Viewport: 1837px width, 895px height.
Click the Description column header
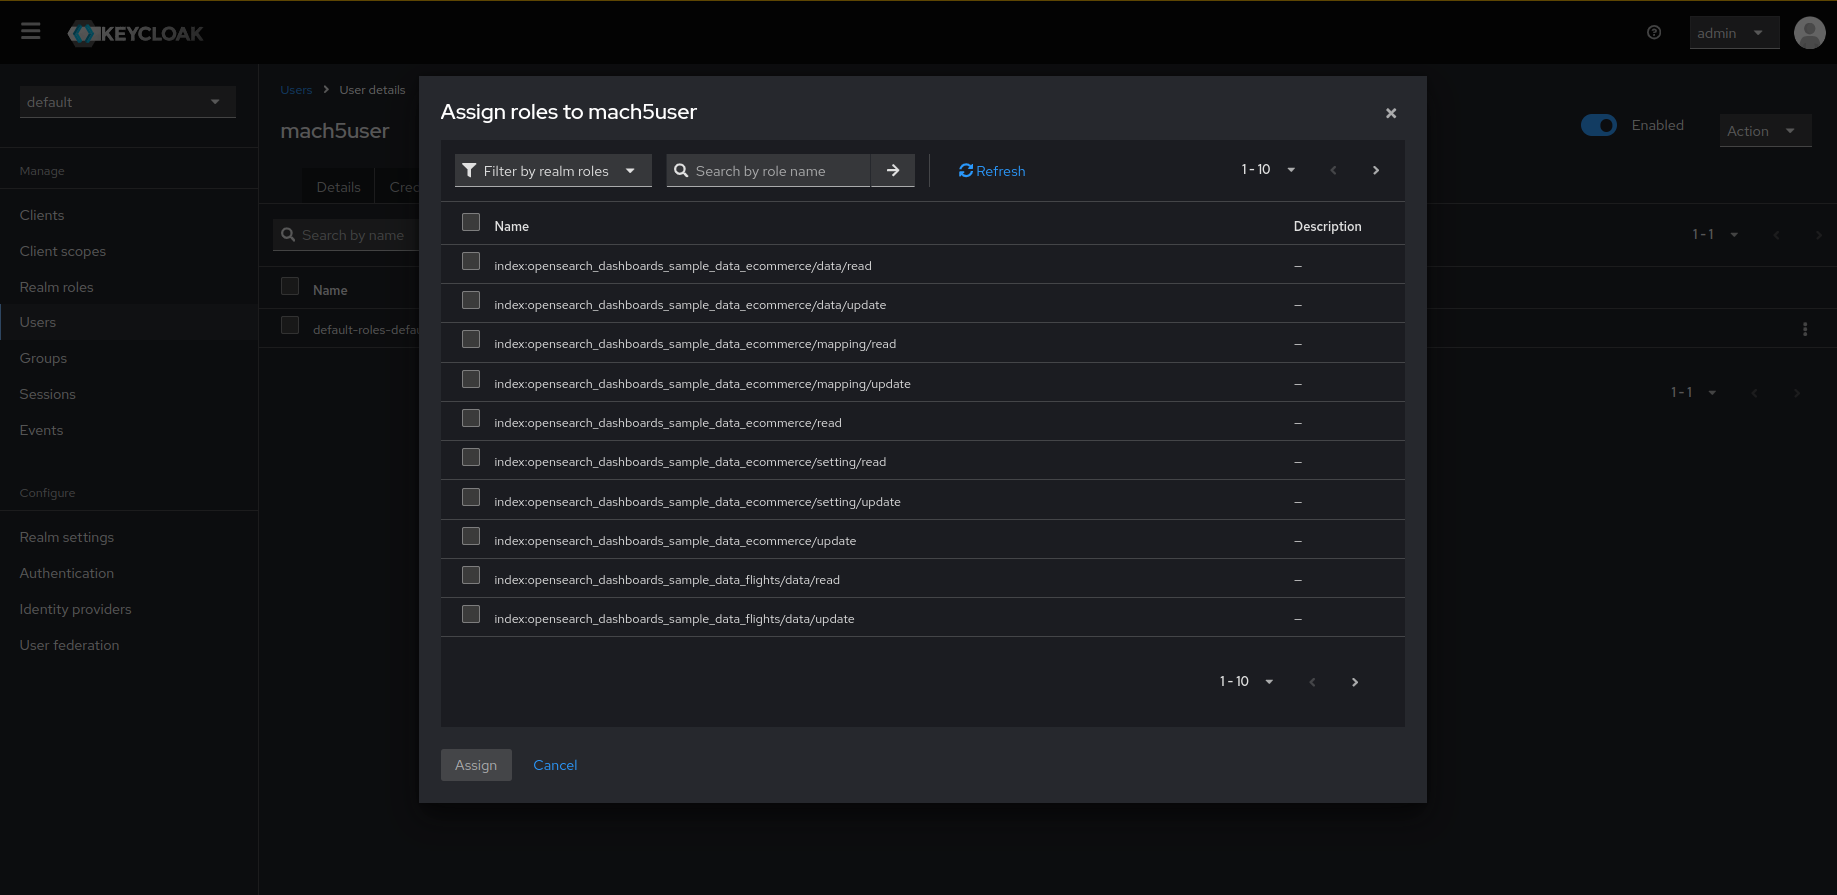pyautogui.click(x=1327, y=226)
